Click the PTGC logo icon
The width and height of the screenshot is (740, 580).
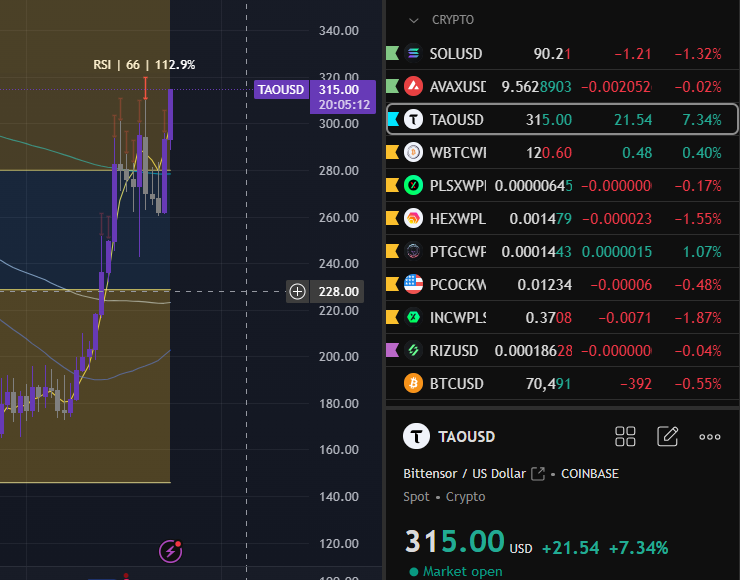tap(413, 252)
